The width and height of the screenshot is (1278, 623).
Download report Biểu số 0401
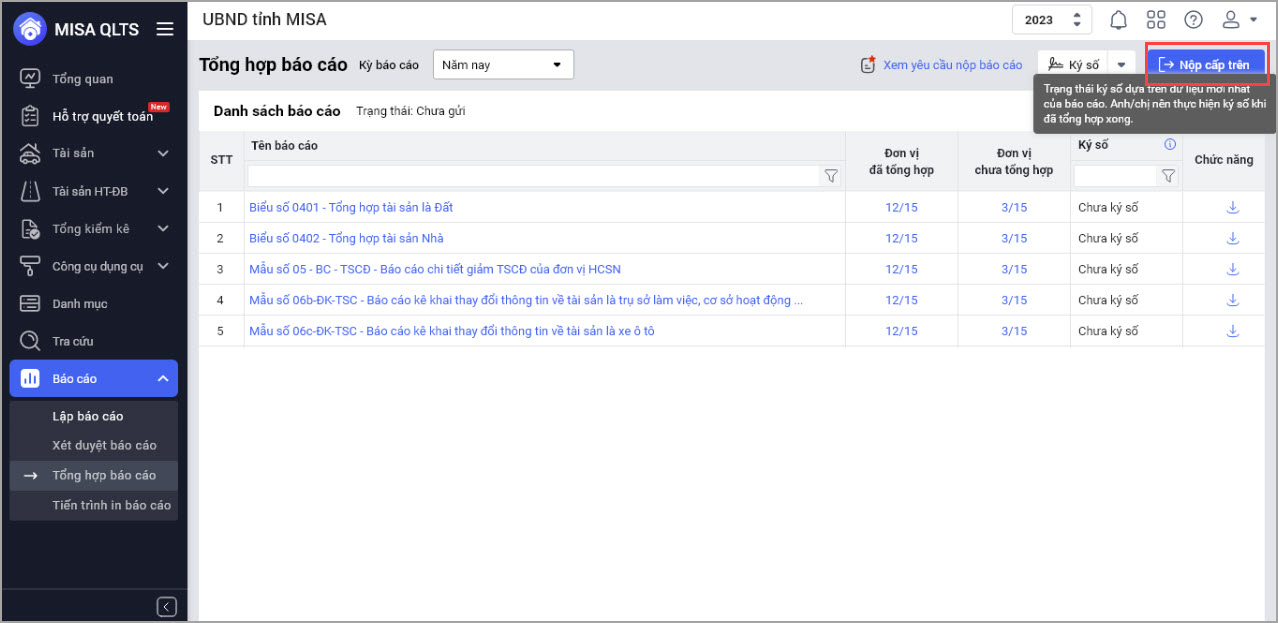[x=1232, y=208]
